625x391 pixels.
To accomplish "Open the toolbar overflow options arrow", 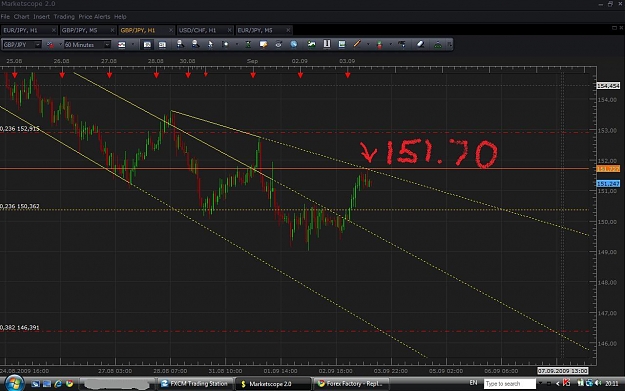I will point(450,45).
